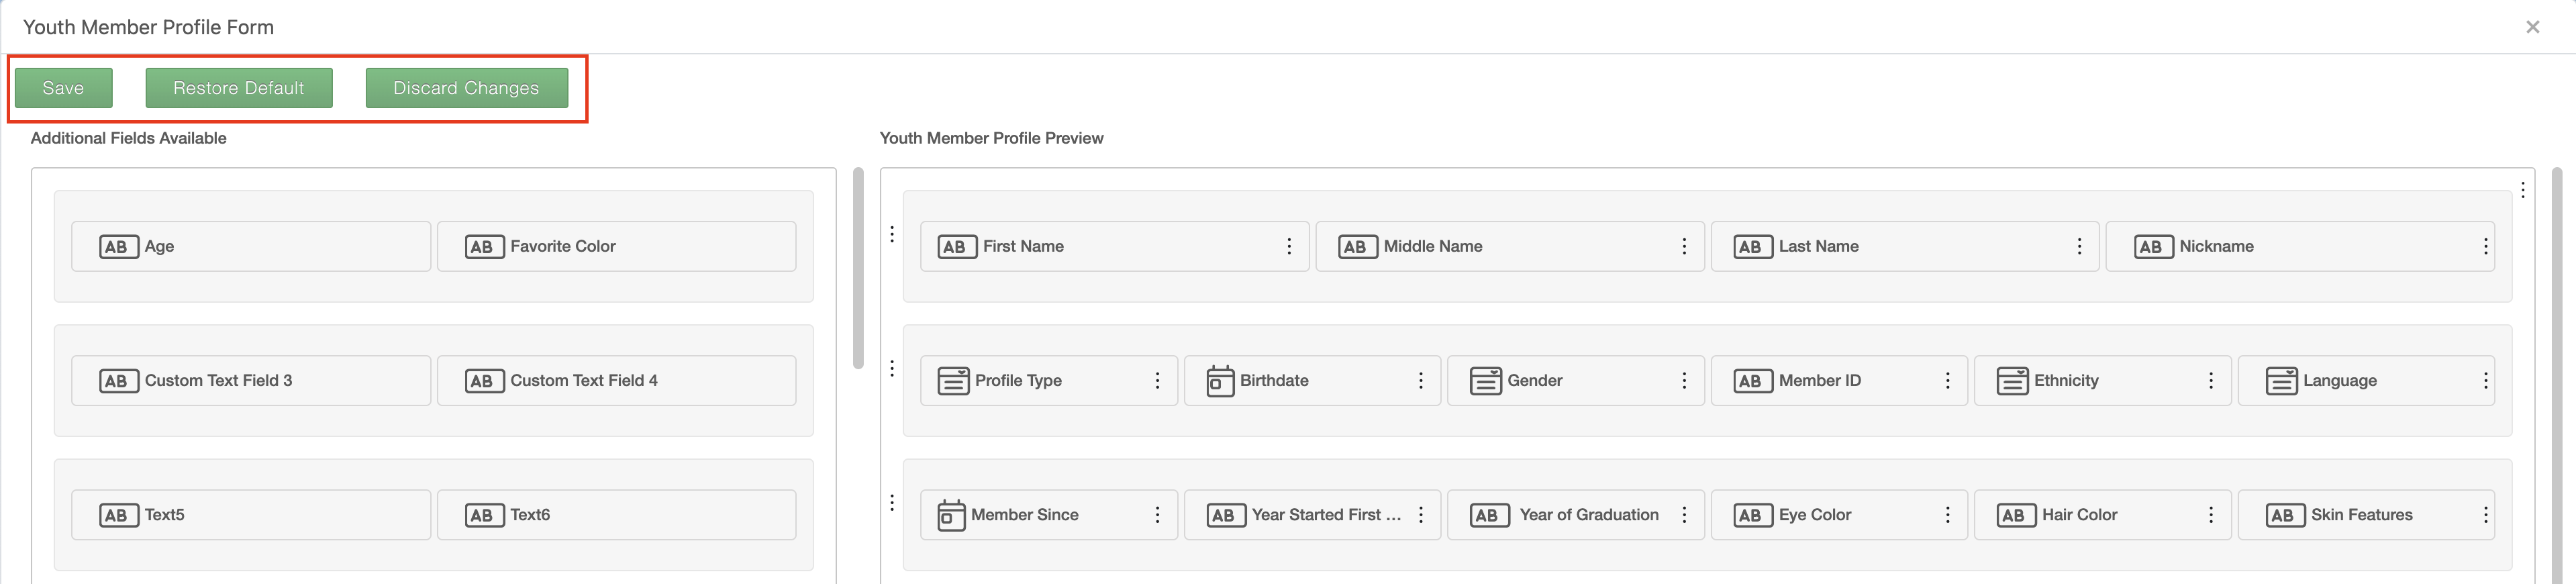Close the Youth Member Profile Form dialog
Screen dimensions: 2576x584
(x=2532, y=27)
